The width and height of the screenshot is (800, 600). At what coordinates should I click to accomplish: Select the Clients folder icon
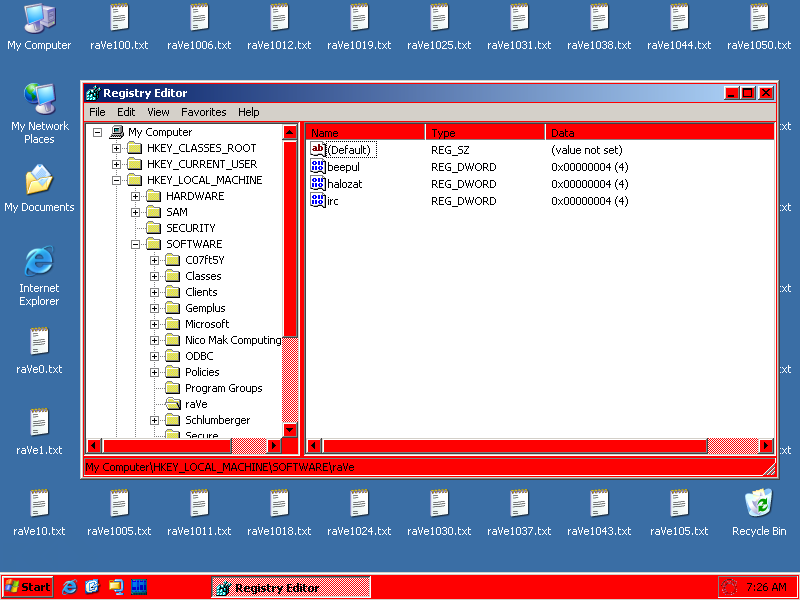[173, 292]
